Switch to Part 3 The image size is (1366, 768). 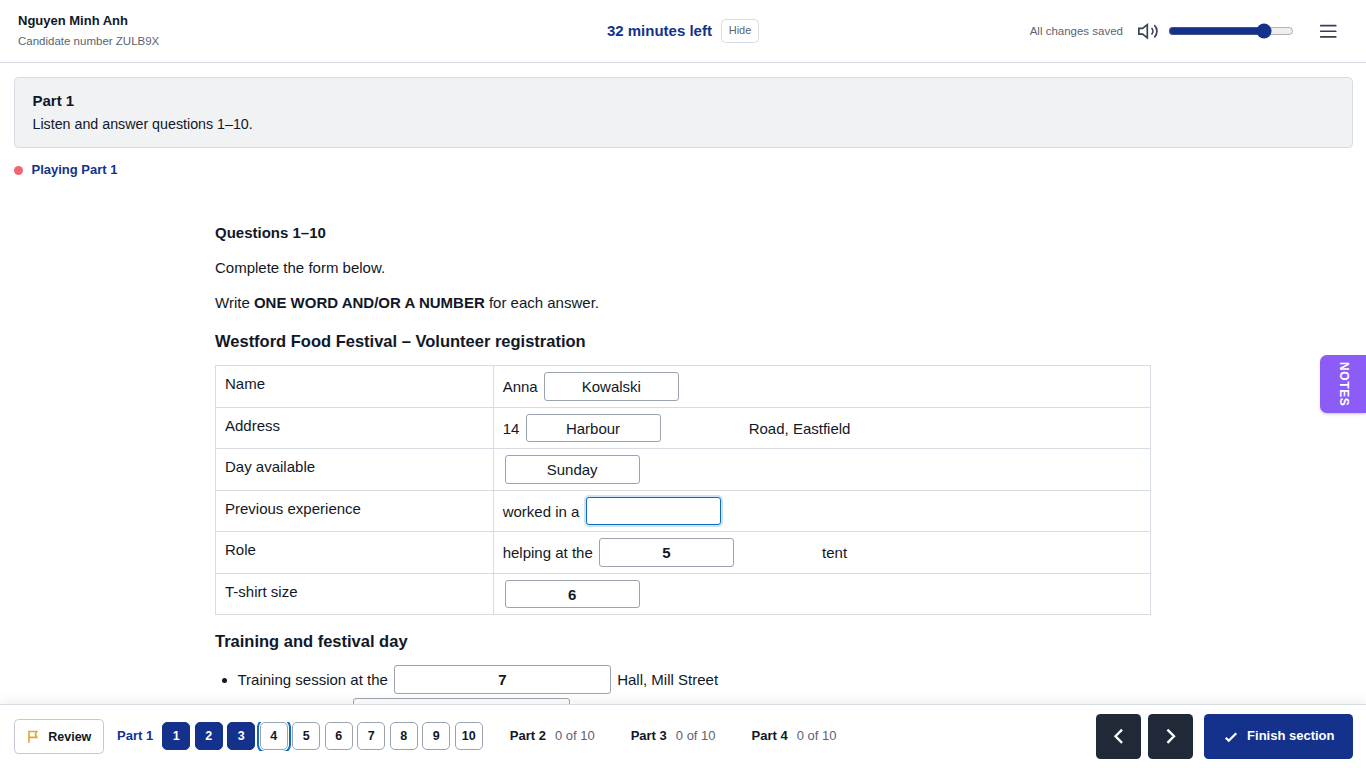(673, 736)
